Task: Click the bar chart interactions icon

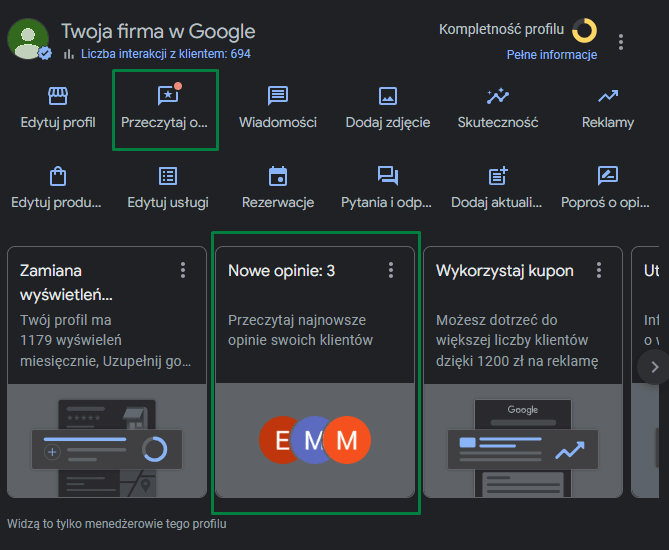Action: coord(69,54)
